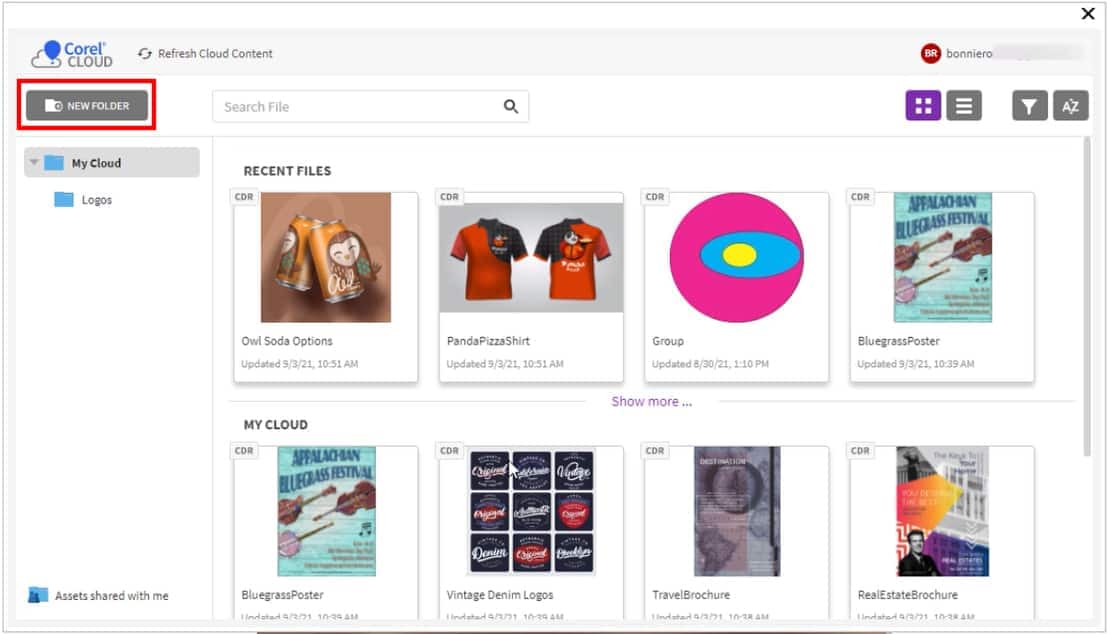Open the Assets shared with me icon
Viewport: 1107px width, 634px height.
click(36, 595)
